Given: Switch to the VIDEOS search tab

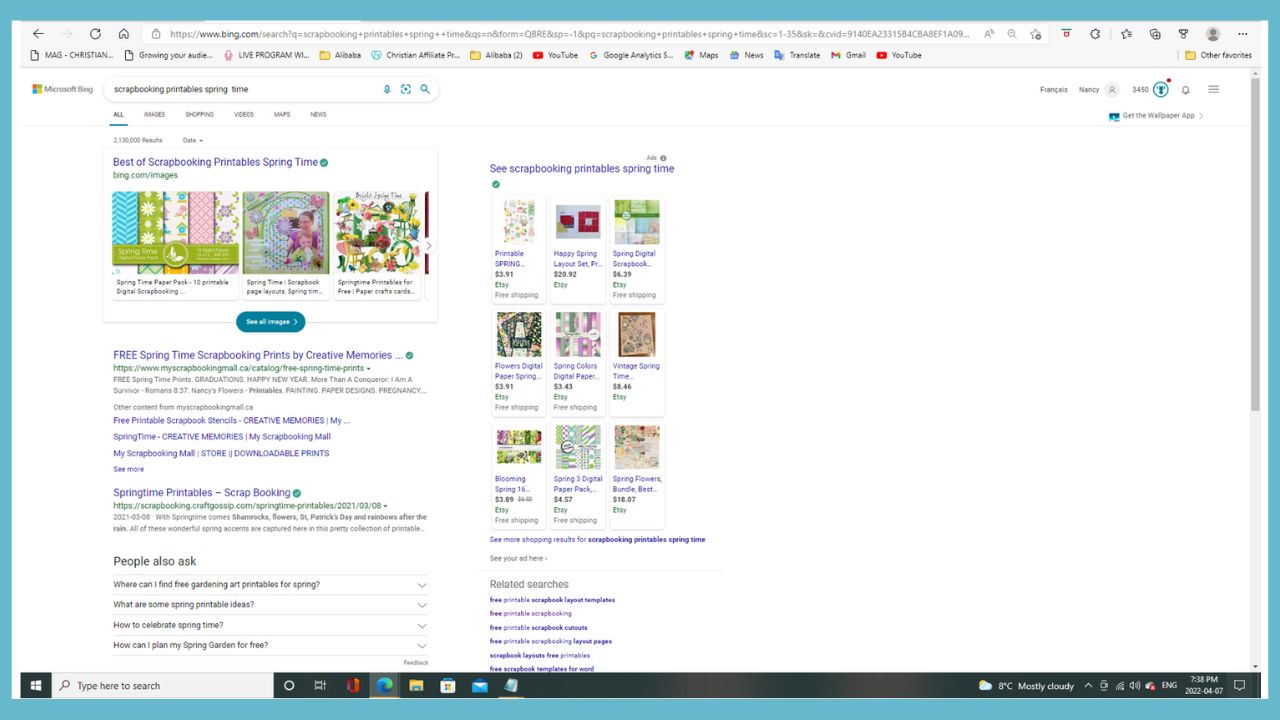Looking at the screenshot, I should click(x=244, y=115).
